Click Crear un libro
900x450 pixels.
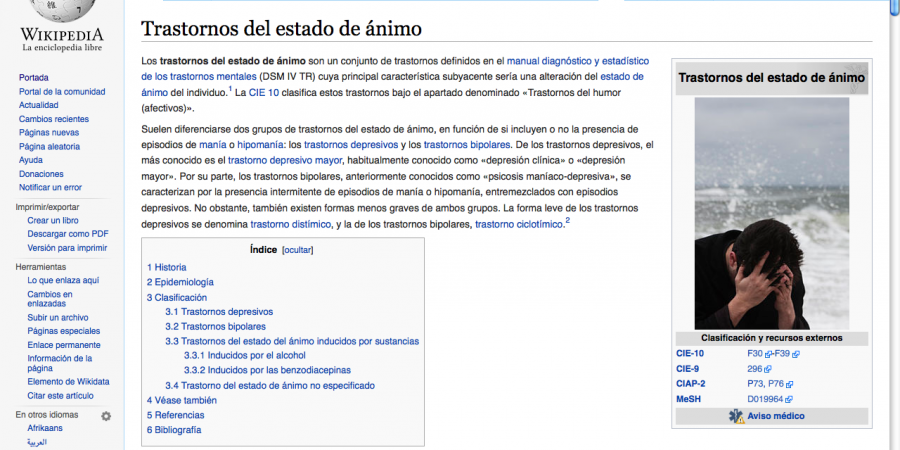click(x=53, y=220)
